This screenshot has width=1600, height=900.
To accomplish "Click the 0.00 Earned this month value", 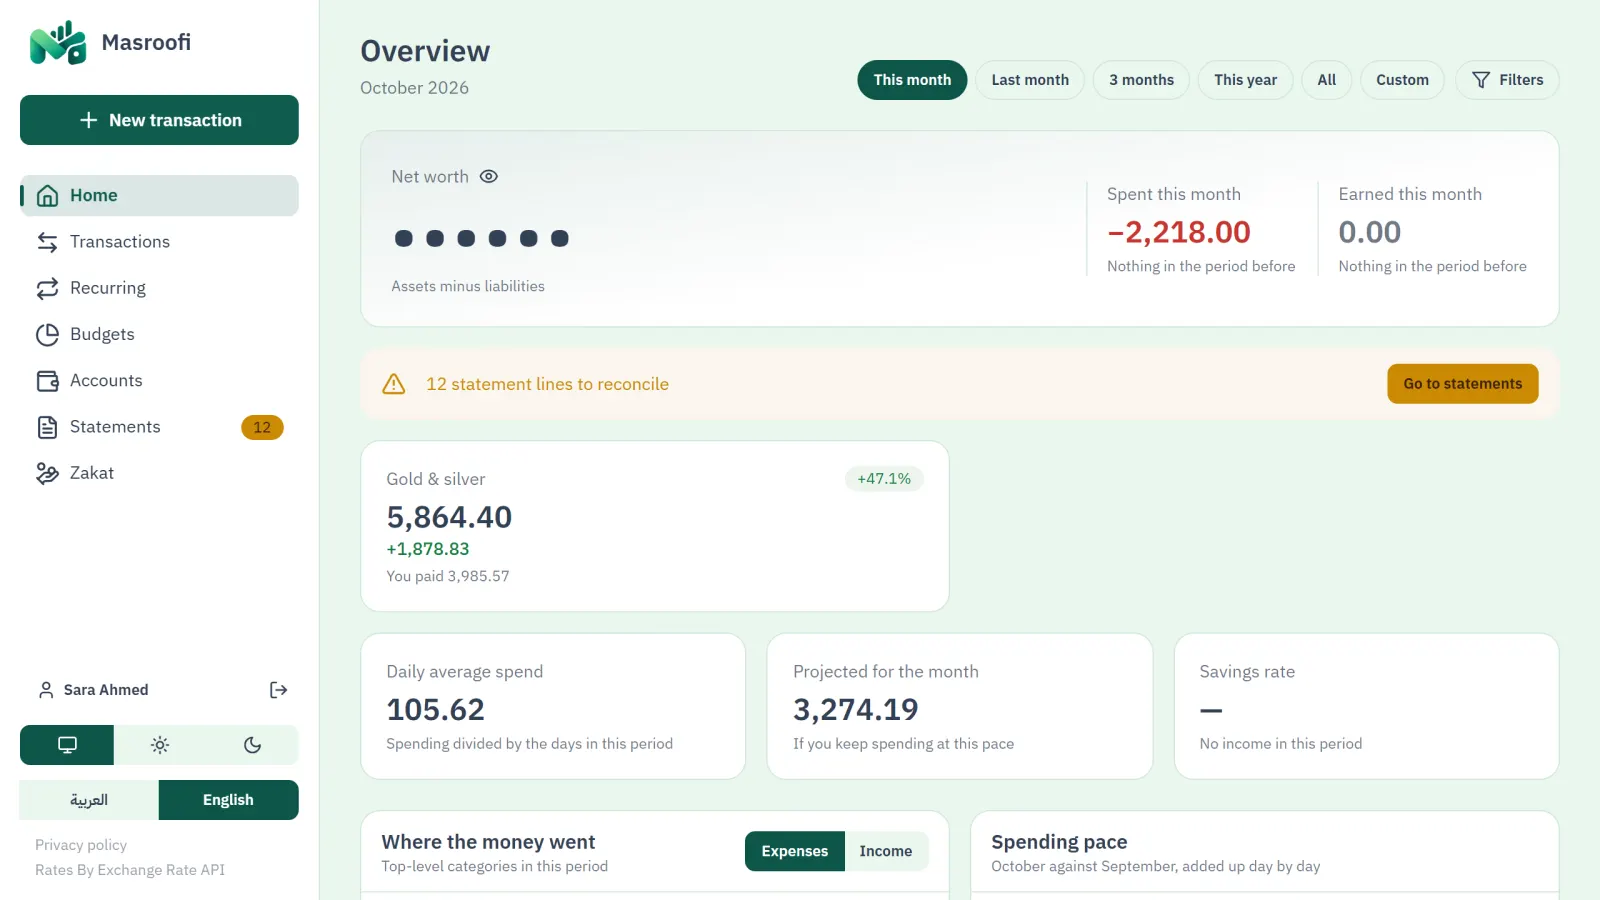I will pyautogui.click(x=1370, y=232).
